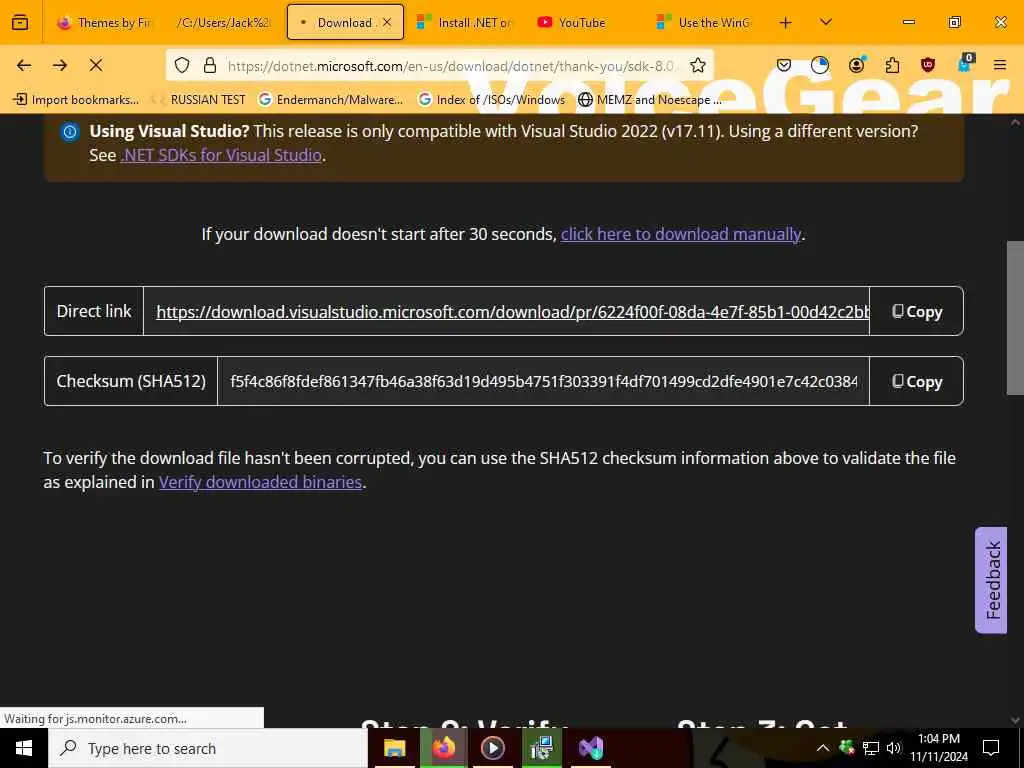This screenshot has height=768, width=1024.
Task: Open Endermanch/Malware bookmark
Action: pyautogui.click(x=330, y=99)
